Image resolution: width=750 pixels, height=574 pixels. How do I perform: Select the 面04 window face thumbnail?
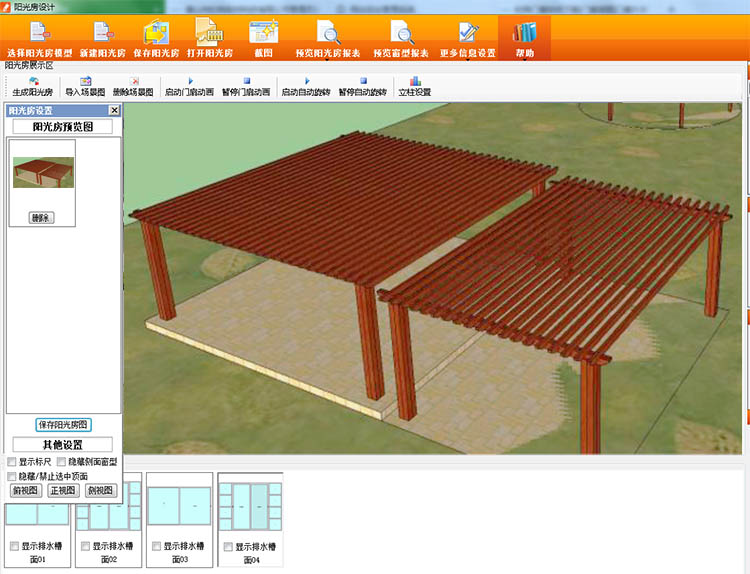(251, 506)
